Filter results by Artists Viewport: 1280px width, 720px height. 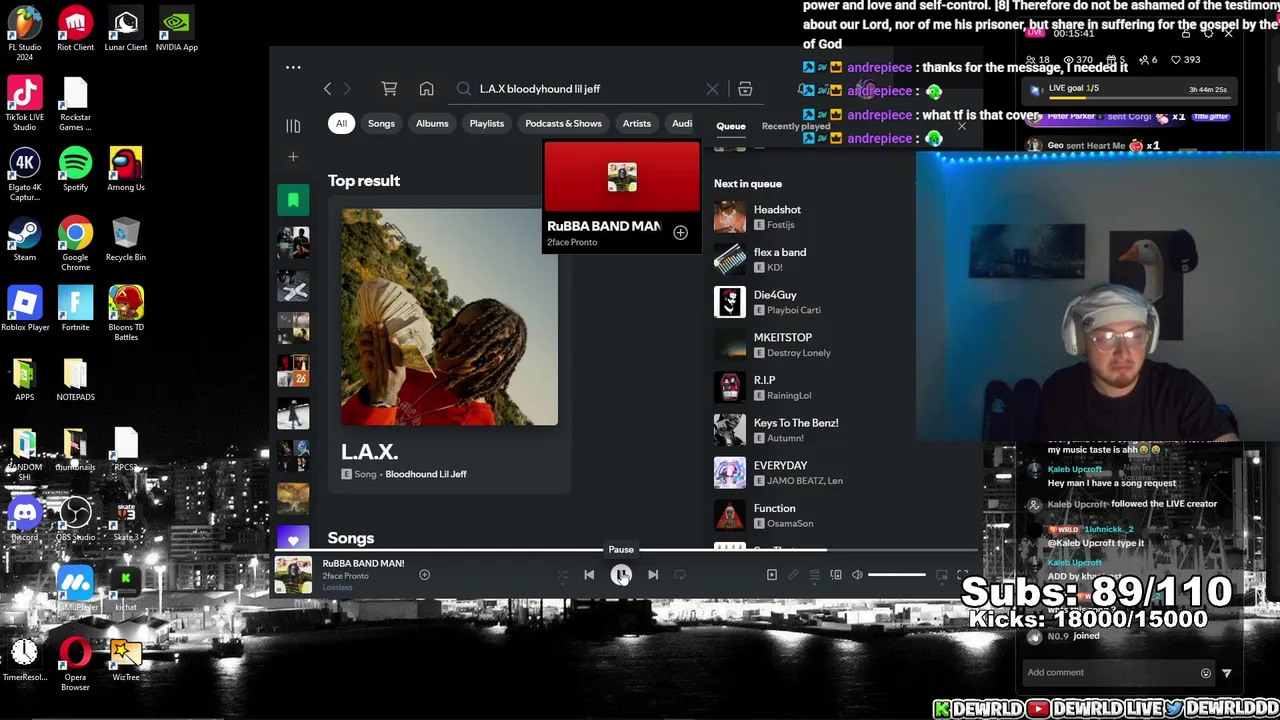click(637, 124)
